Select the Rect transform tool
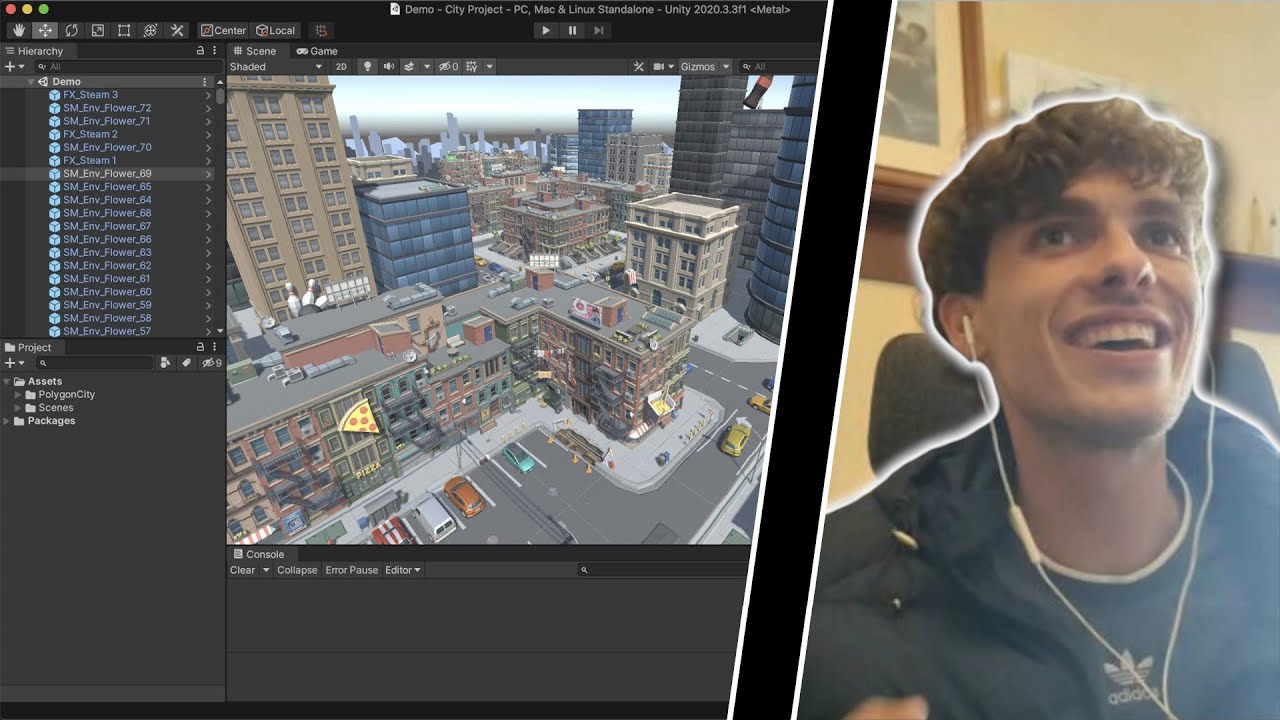The height and width of the screenshot is (720, 1280). click(124, 30)
